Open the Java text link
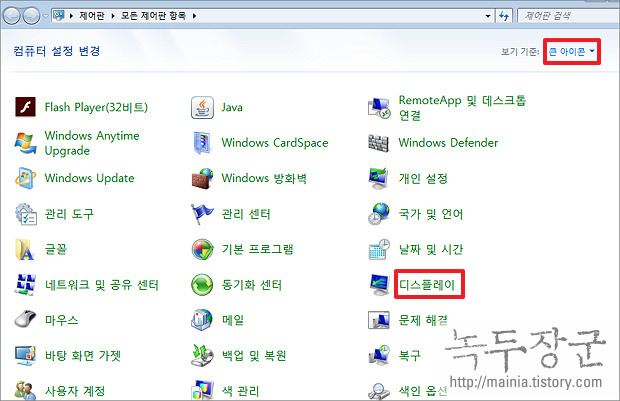 [232, 107]
